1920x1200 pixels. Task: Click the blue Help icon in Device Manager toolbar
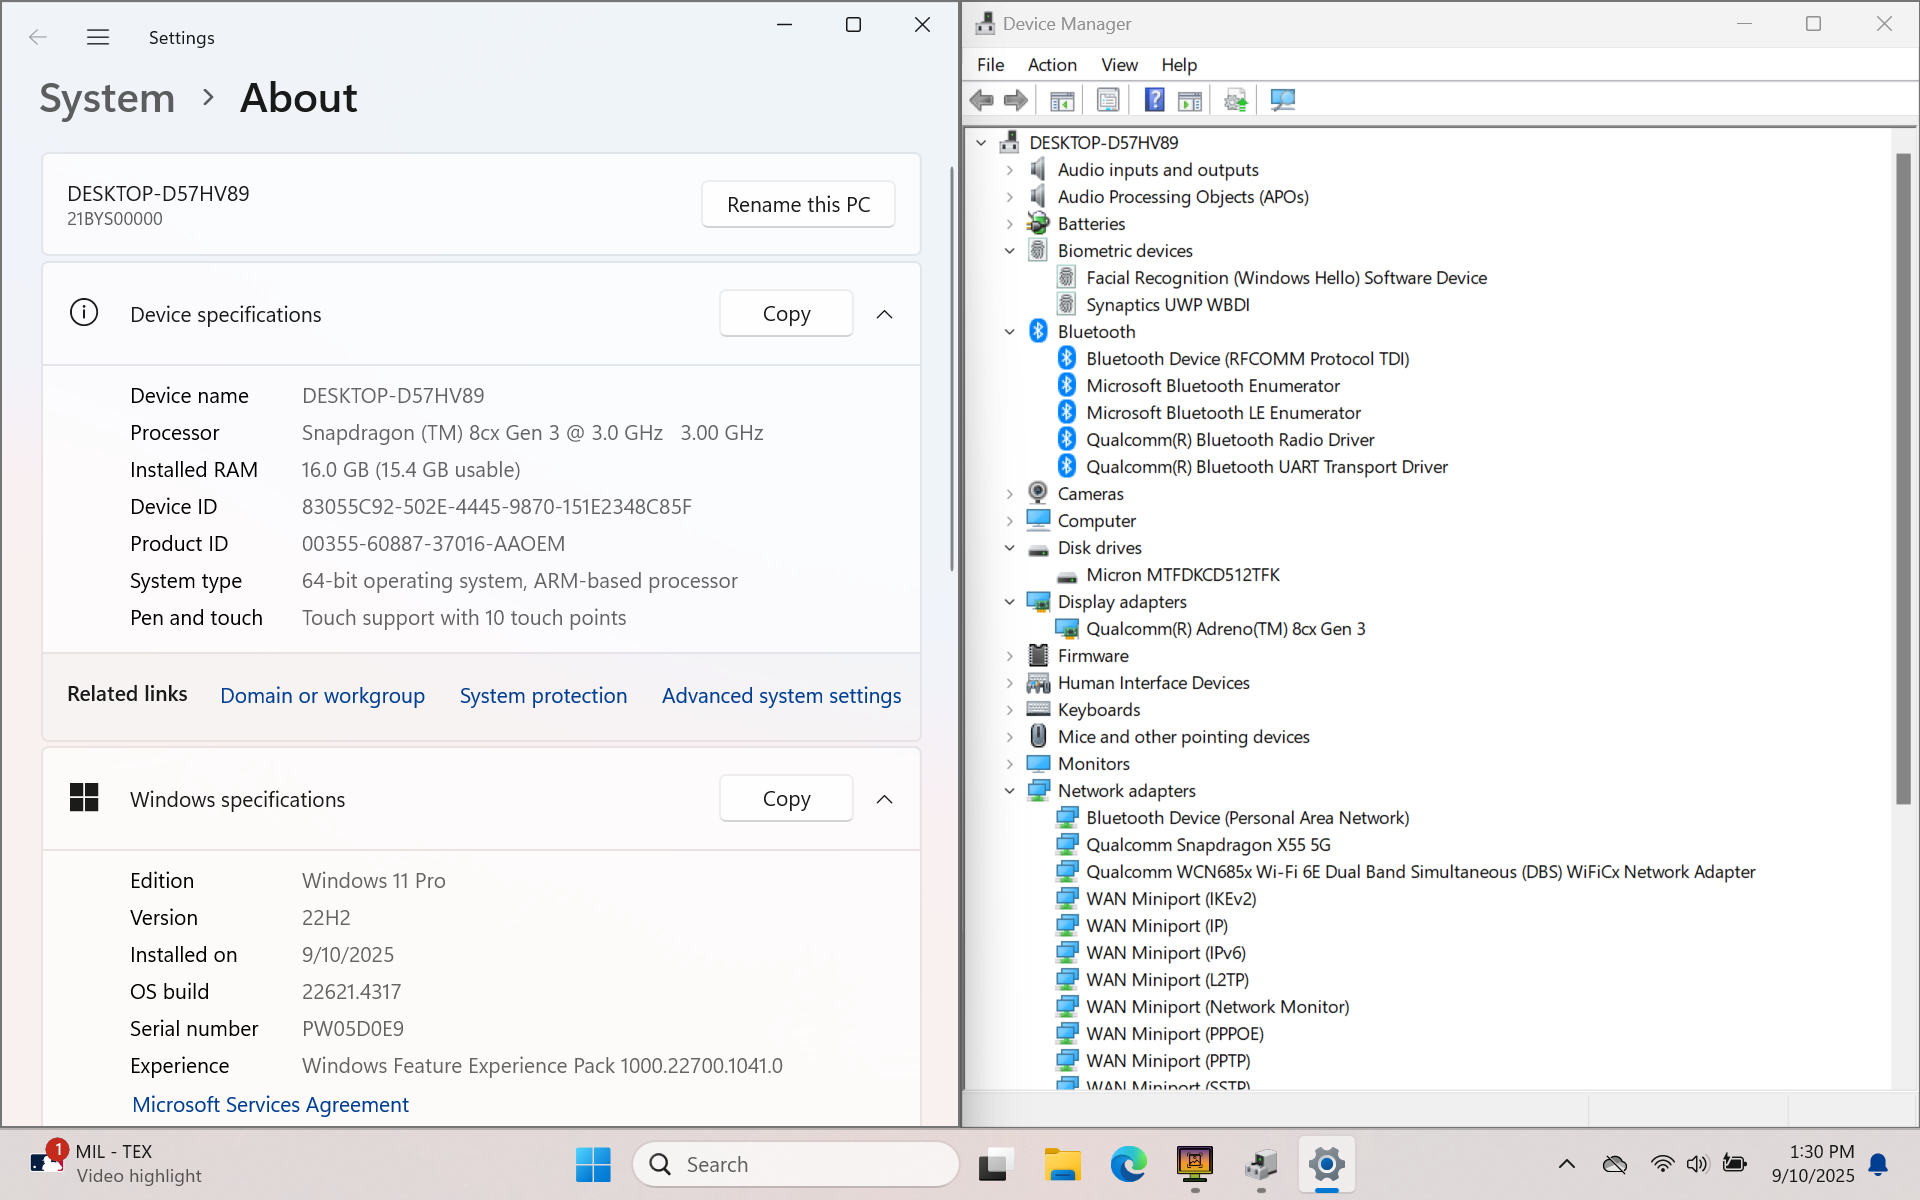click(x=1154, y=100)
